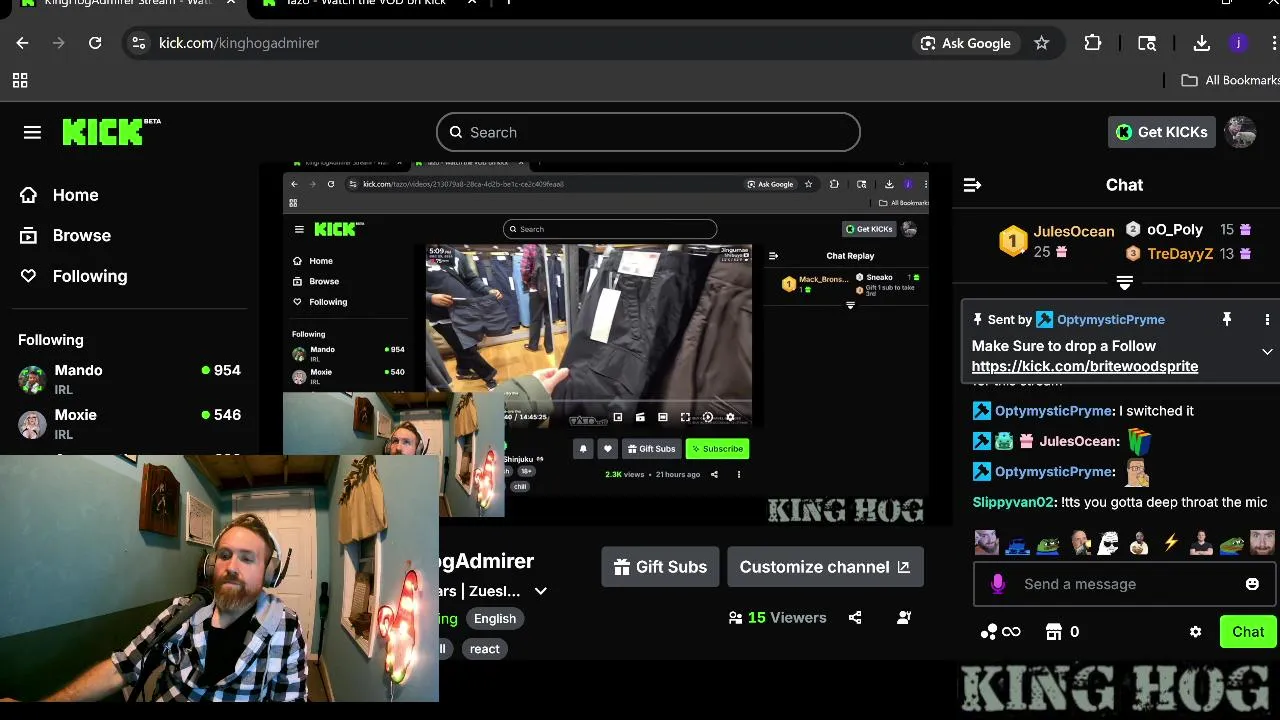Switch to the Tazo VOD browser tab
Screen dimensions: 1280x720
point(365,3)
